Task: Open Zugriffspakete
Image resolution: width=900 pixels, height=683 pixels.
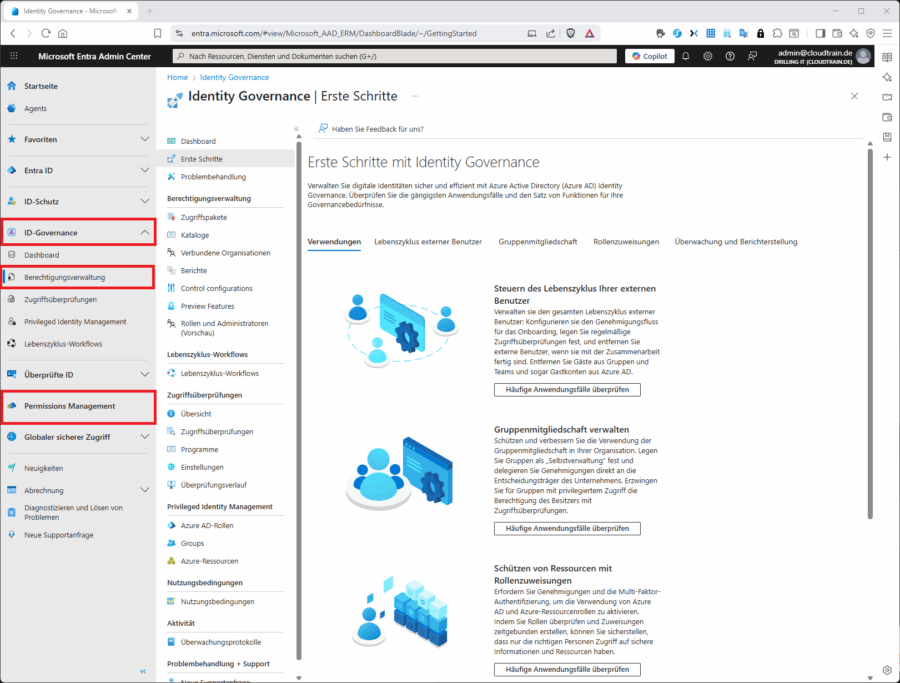Action: pyautogui.click(x=204, y=218)
